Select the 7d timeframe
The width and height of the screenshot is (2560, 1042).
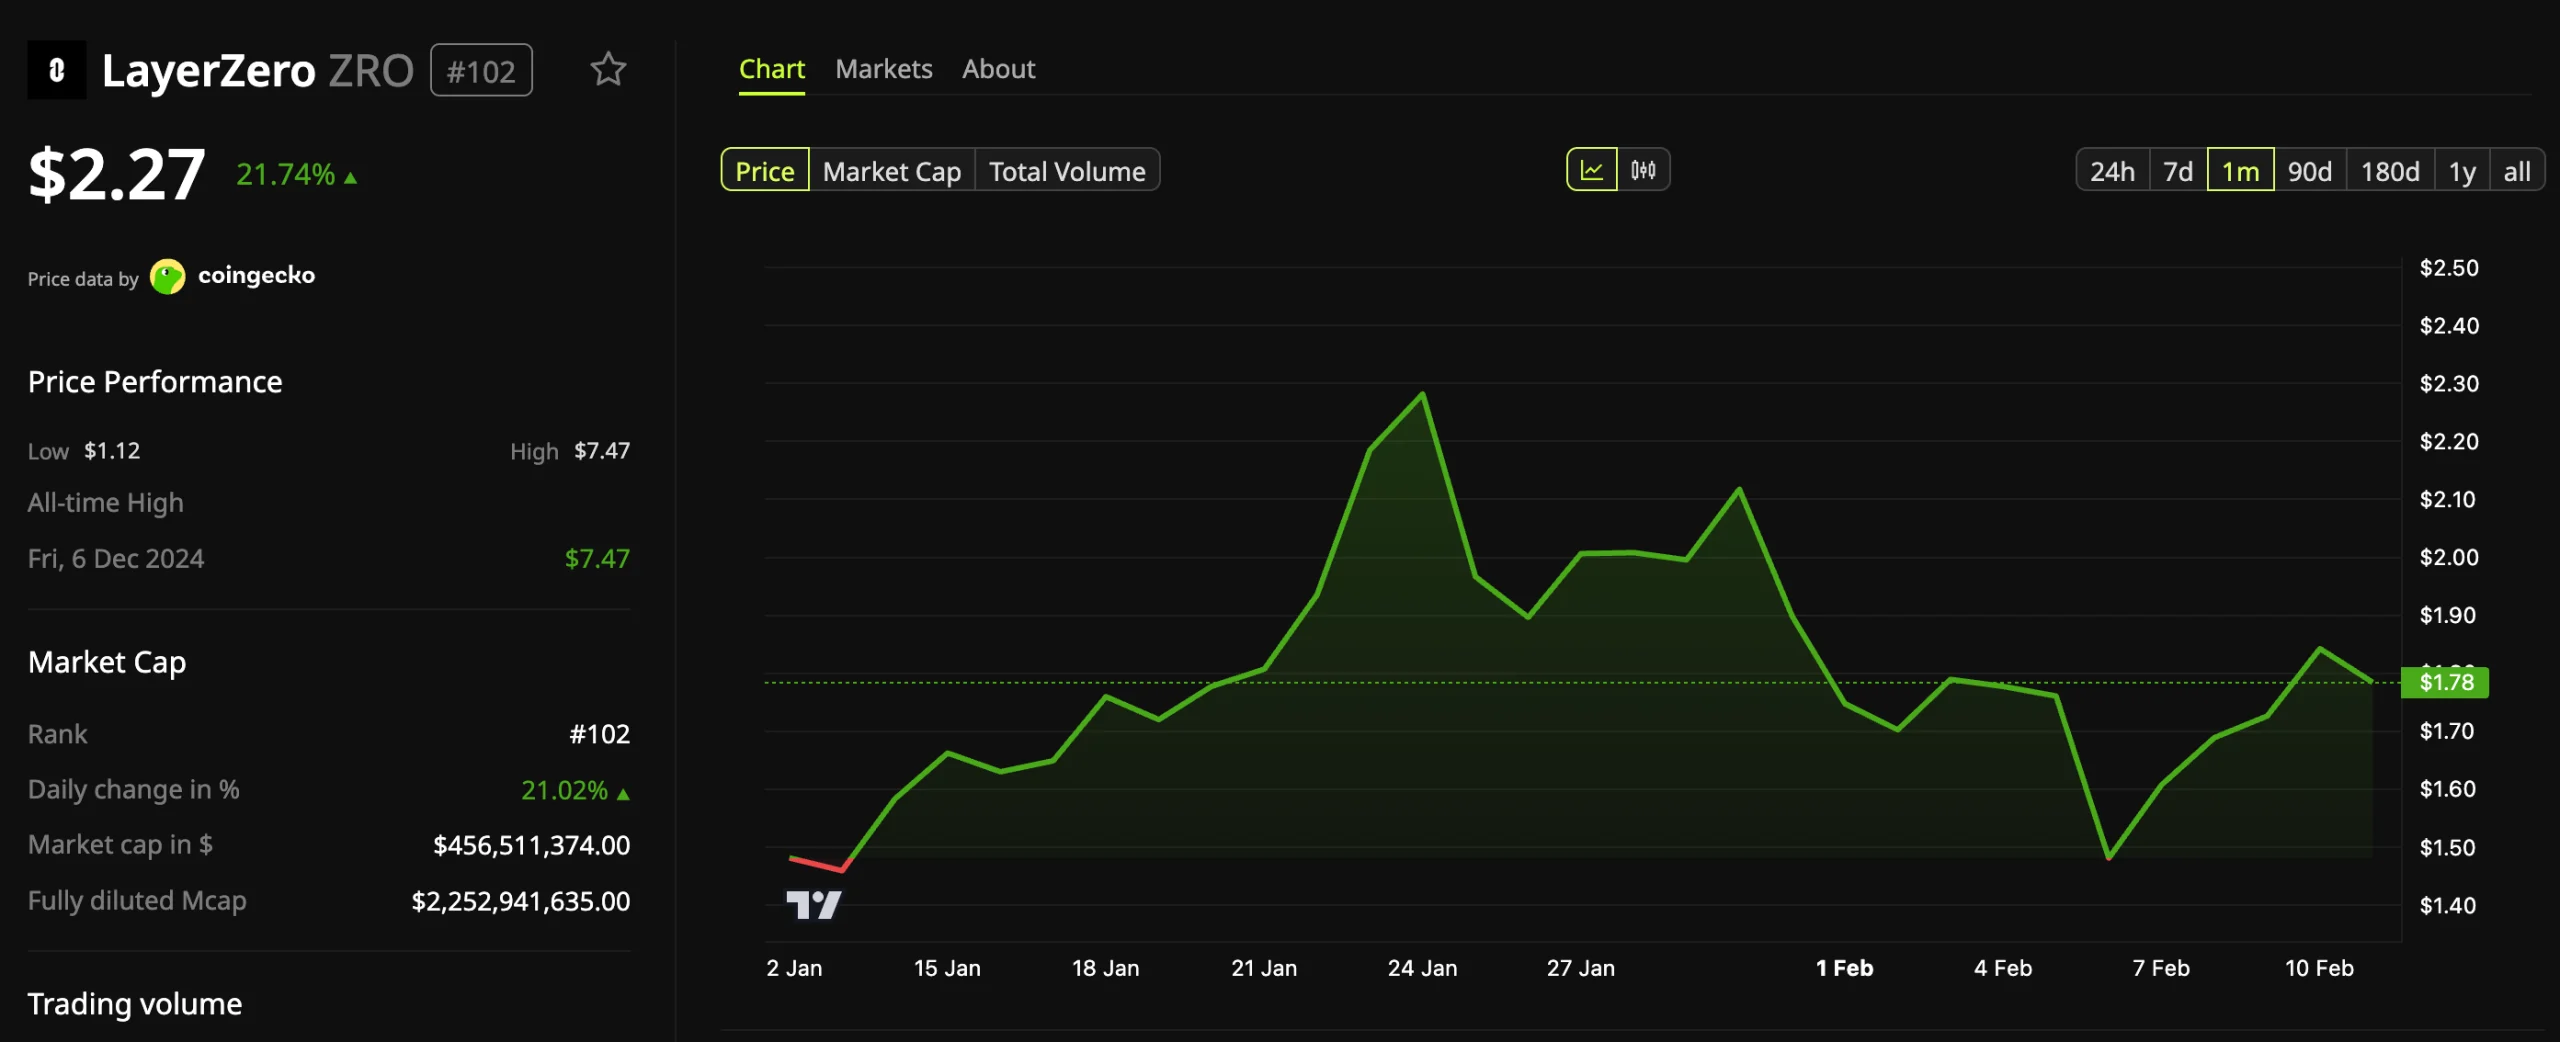[x=2177, y=170]
